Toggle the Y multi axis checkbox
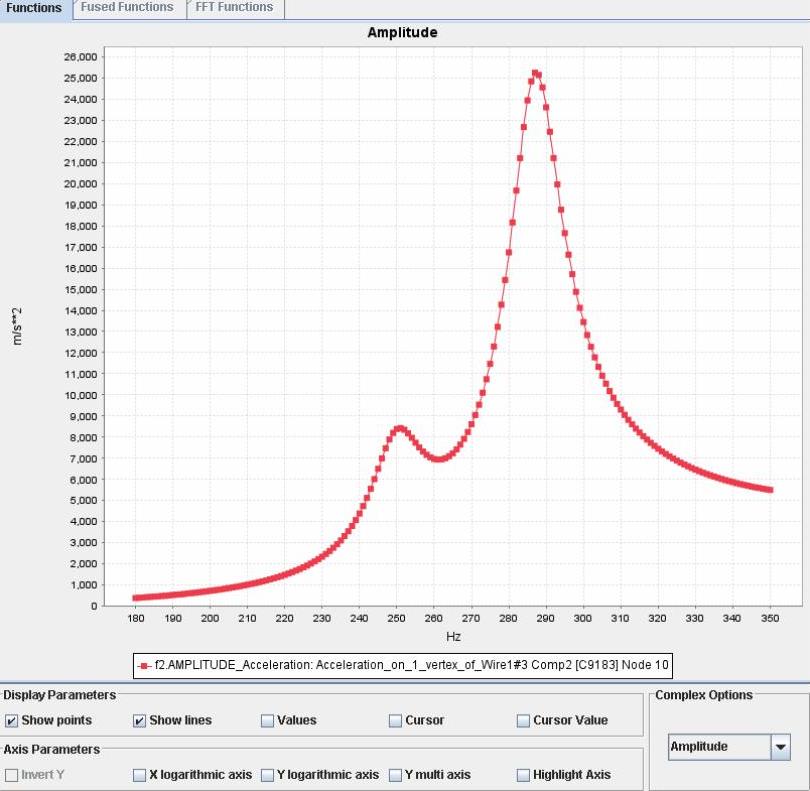The image size is (810, 791). tap(396, 775)
